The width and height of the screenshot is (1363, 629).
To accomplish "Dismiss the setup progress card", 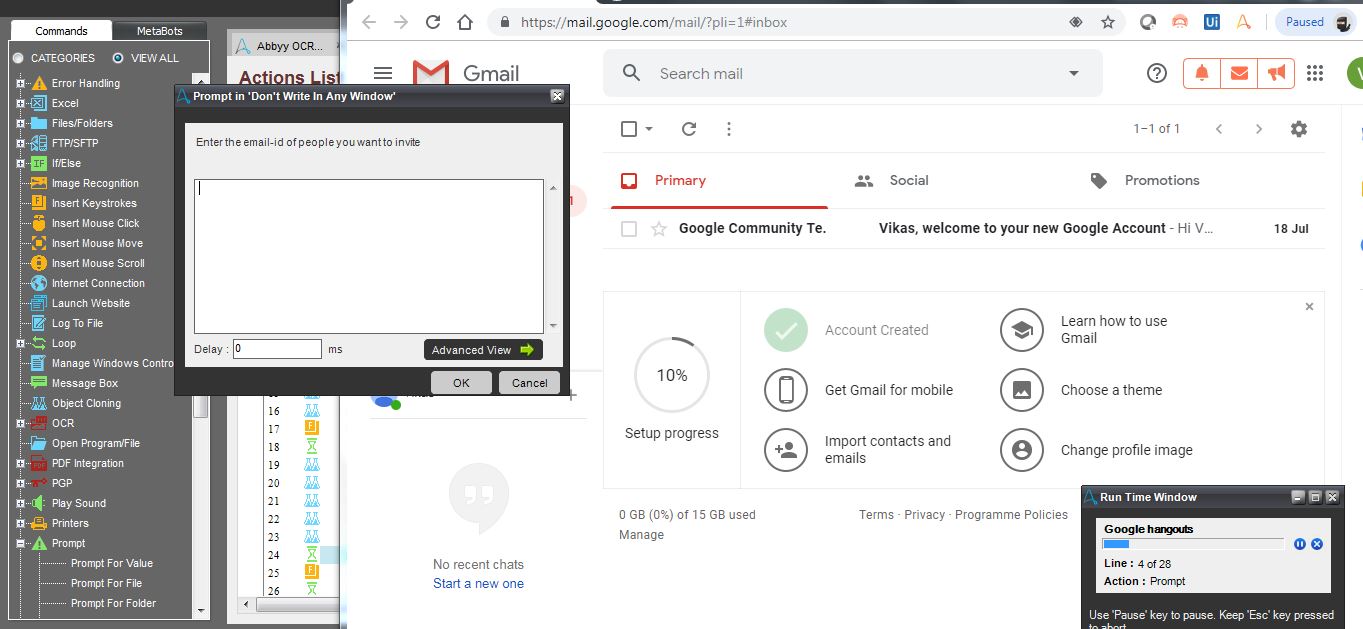I will 1309,307.
